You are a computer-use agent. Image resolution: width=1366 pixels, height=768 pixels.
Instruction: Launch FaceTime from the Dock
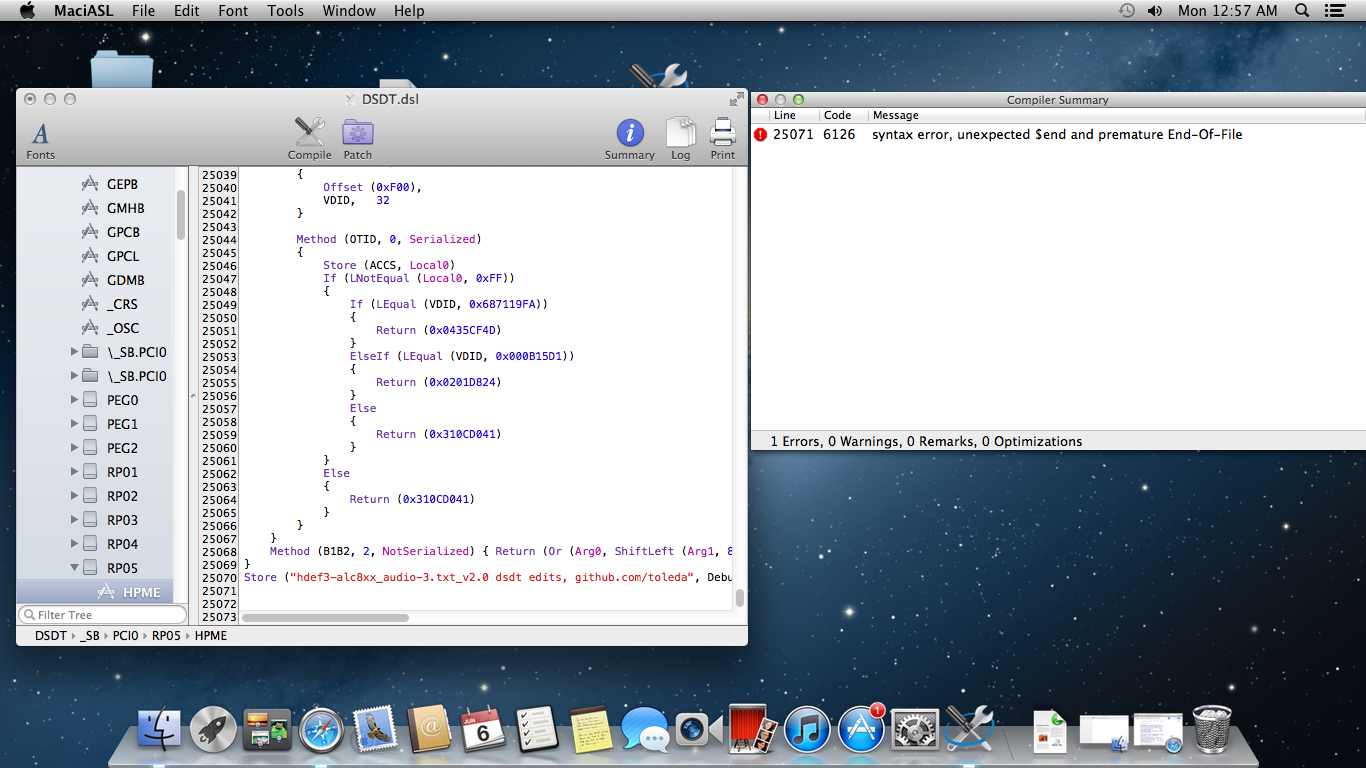(698, 730)
